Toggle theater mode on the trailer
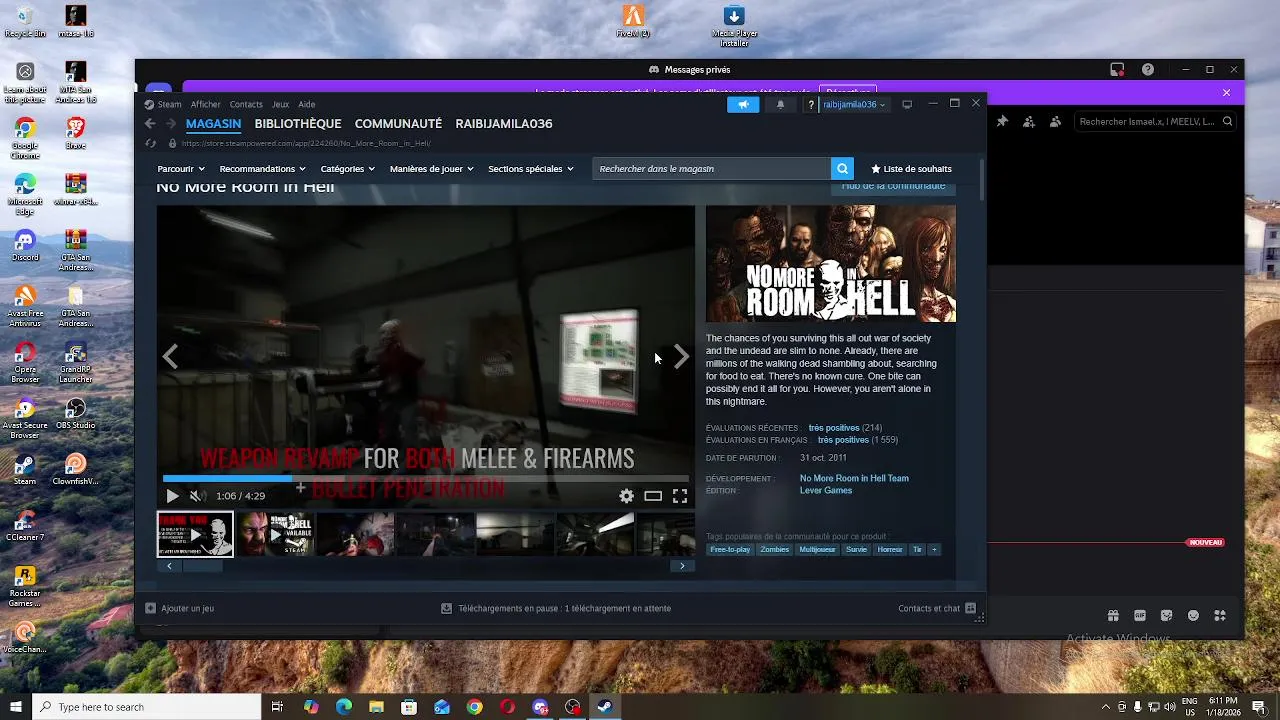This screenshot has height=720, width=1280. pos(653,496)
